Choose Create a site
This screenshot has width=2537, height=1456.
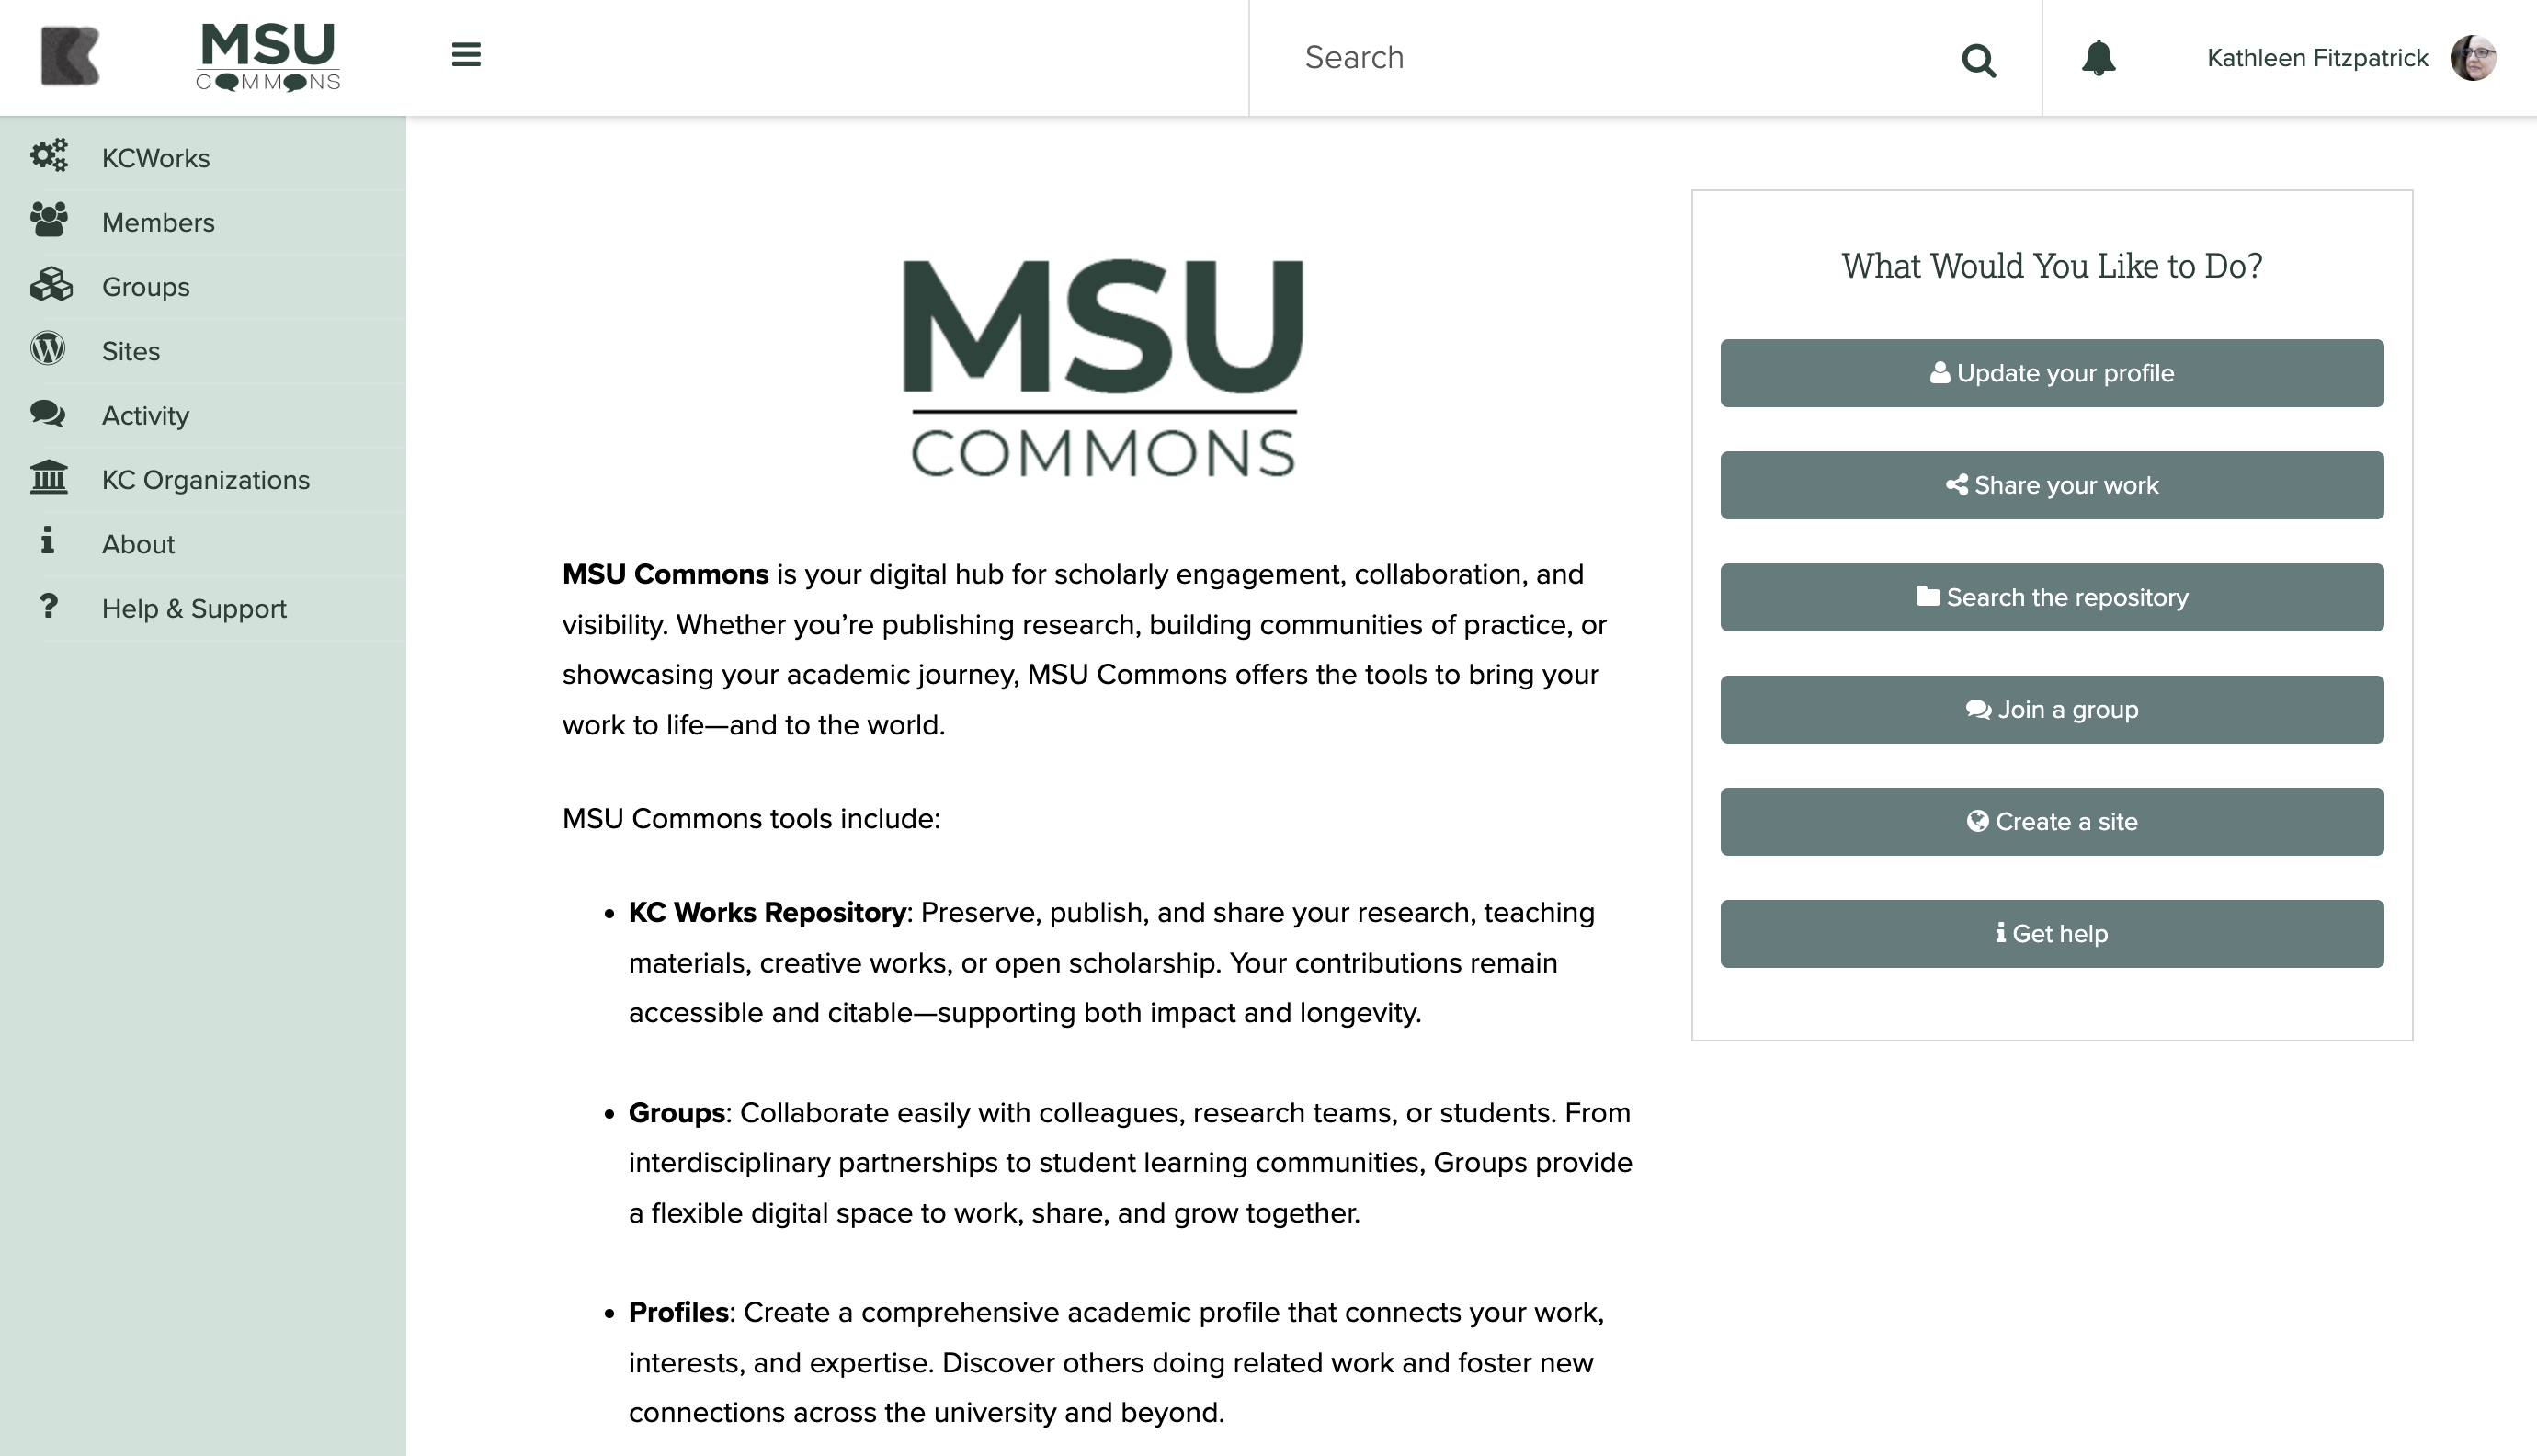point(2052,821)
